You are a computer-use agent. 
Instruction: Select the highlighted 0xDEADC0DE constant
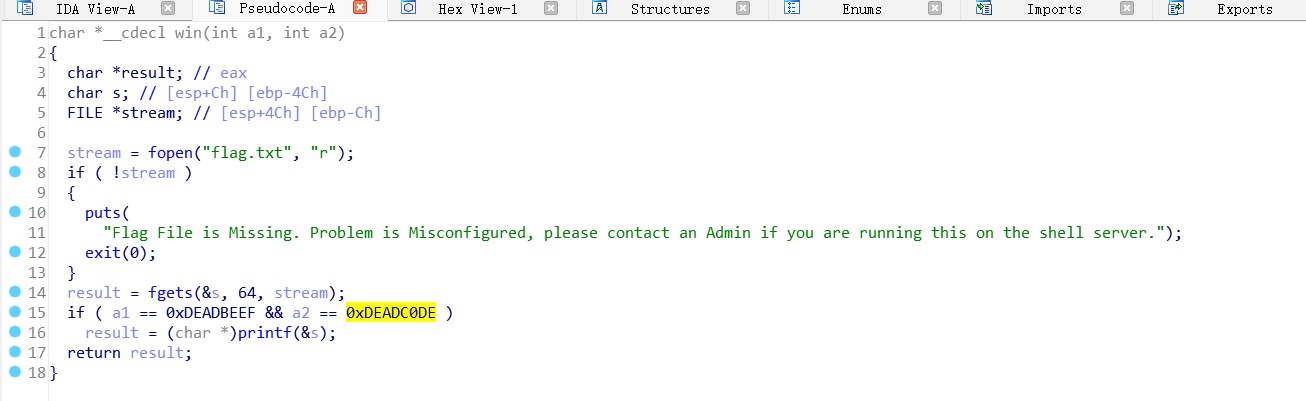(x=391, y=313)
